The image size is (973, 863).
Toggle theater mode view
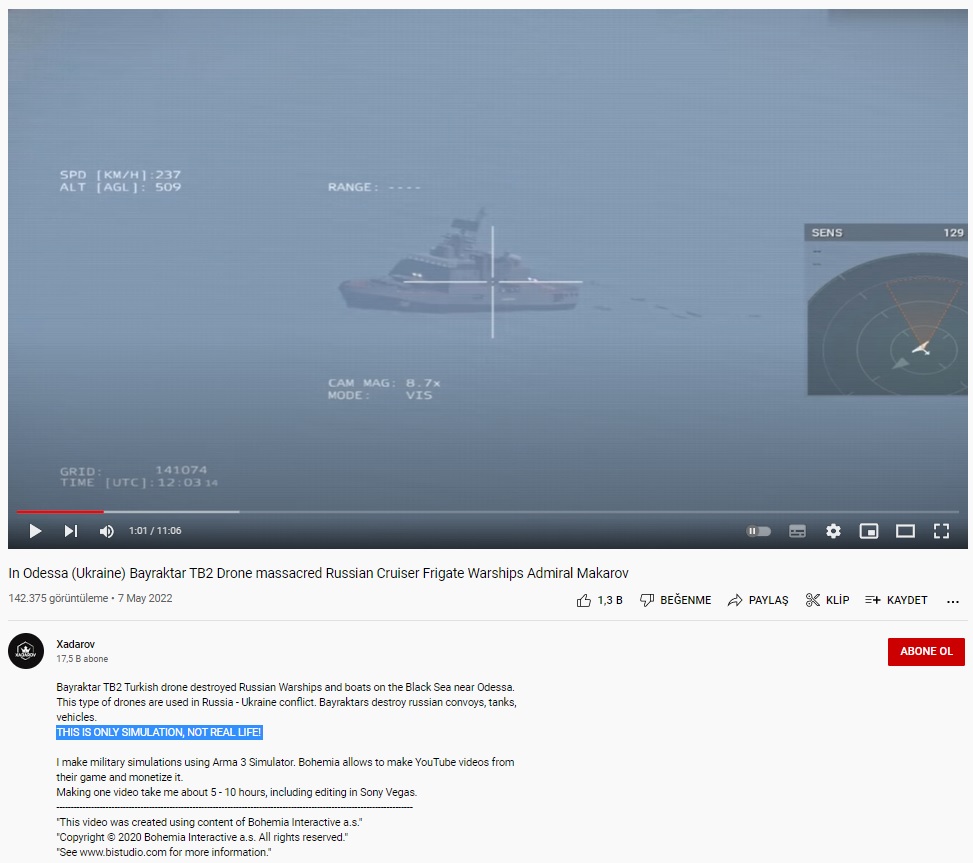click(x=905, y=531)
